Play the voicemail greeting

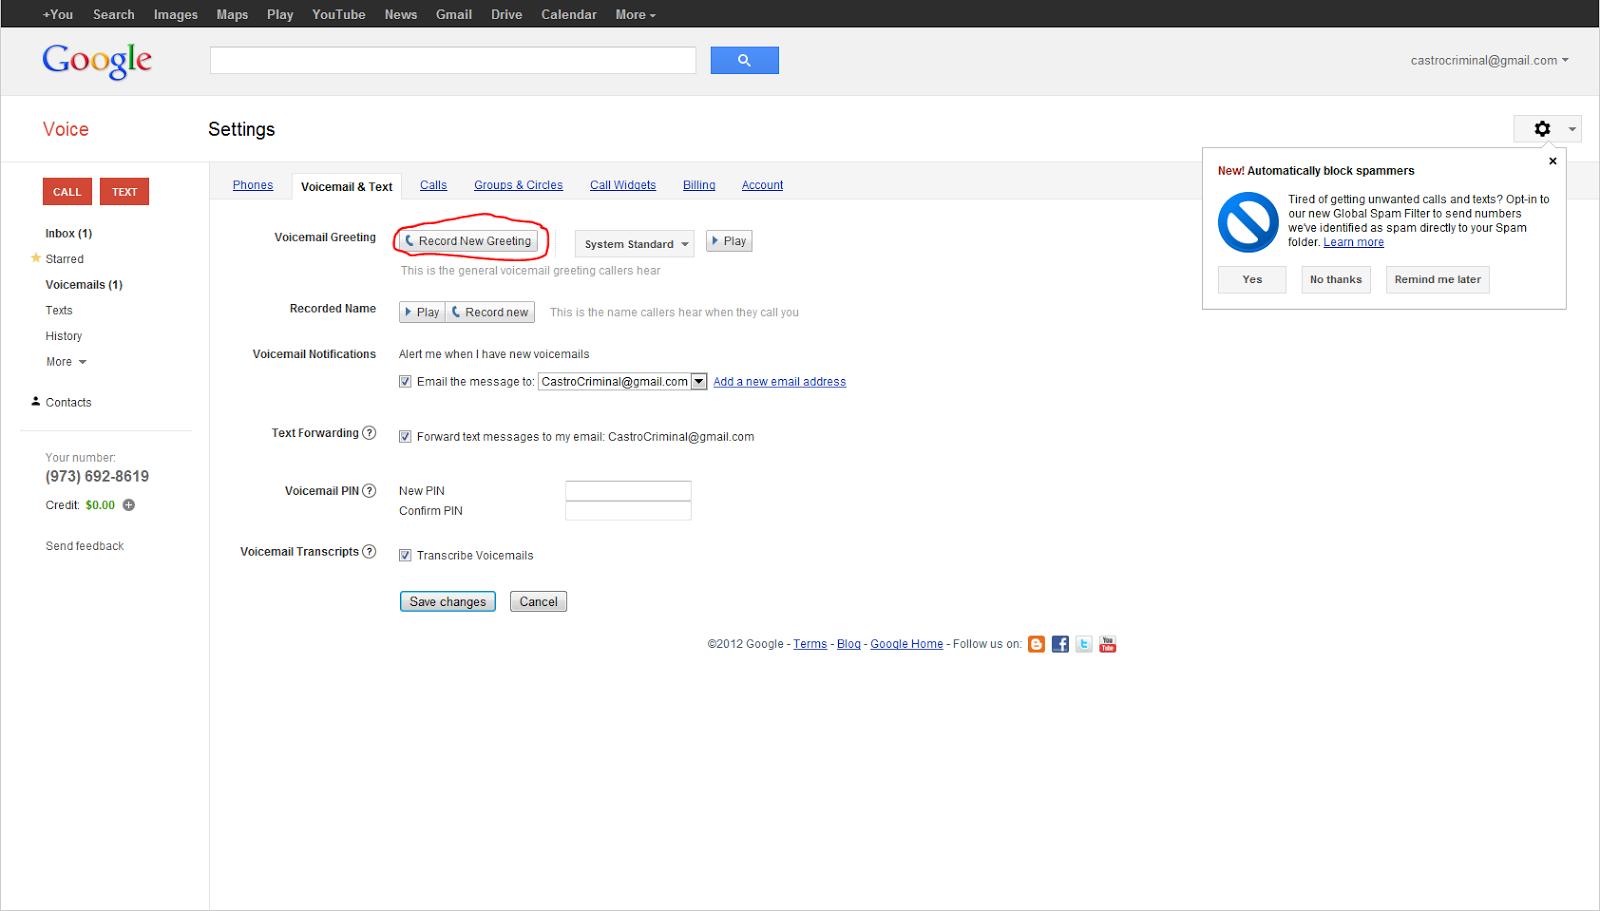[x=729, y=241]
